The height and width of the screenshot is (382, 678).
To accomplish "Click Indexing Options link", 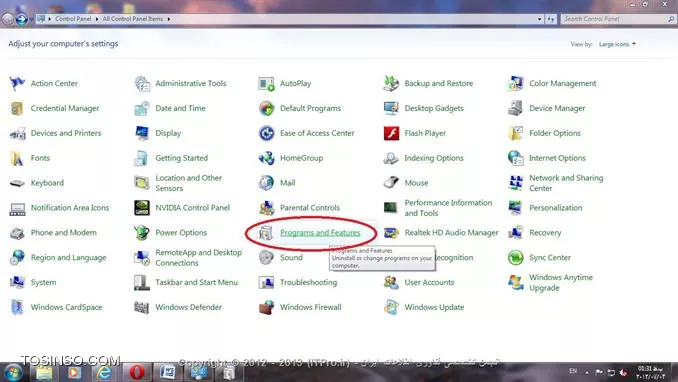I will click(x=434, y=158).
